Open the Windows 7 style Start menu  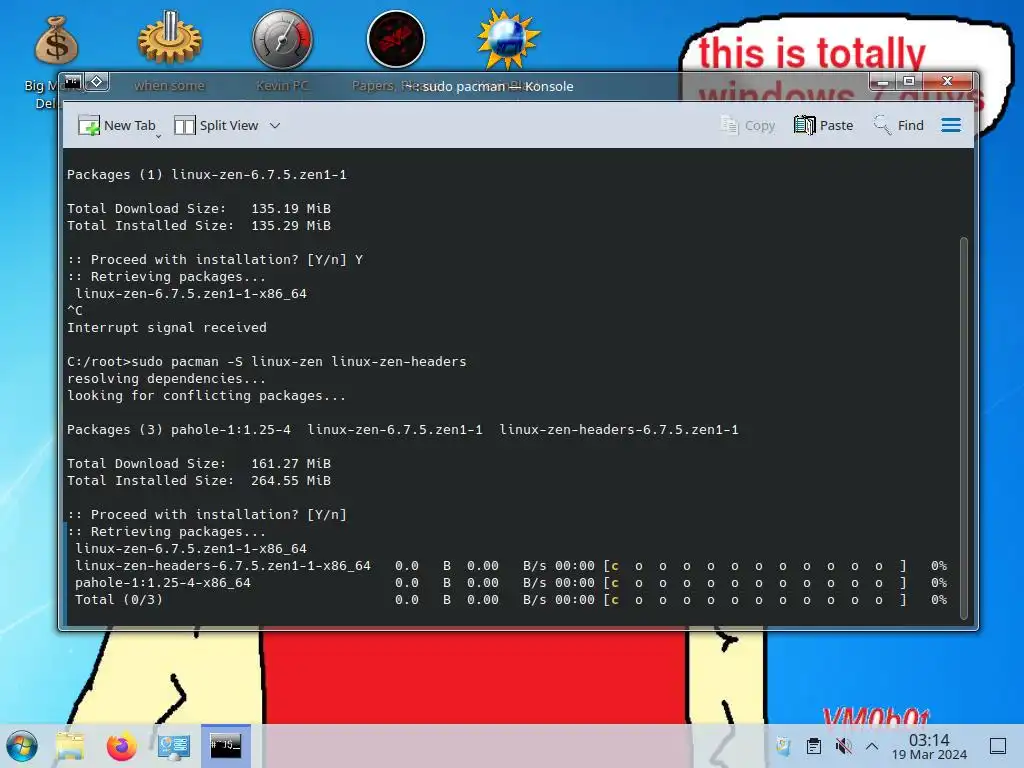click(x=22, y=746)
